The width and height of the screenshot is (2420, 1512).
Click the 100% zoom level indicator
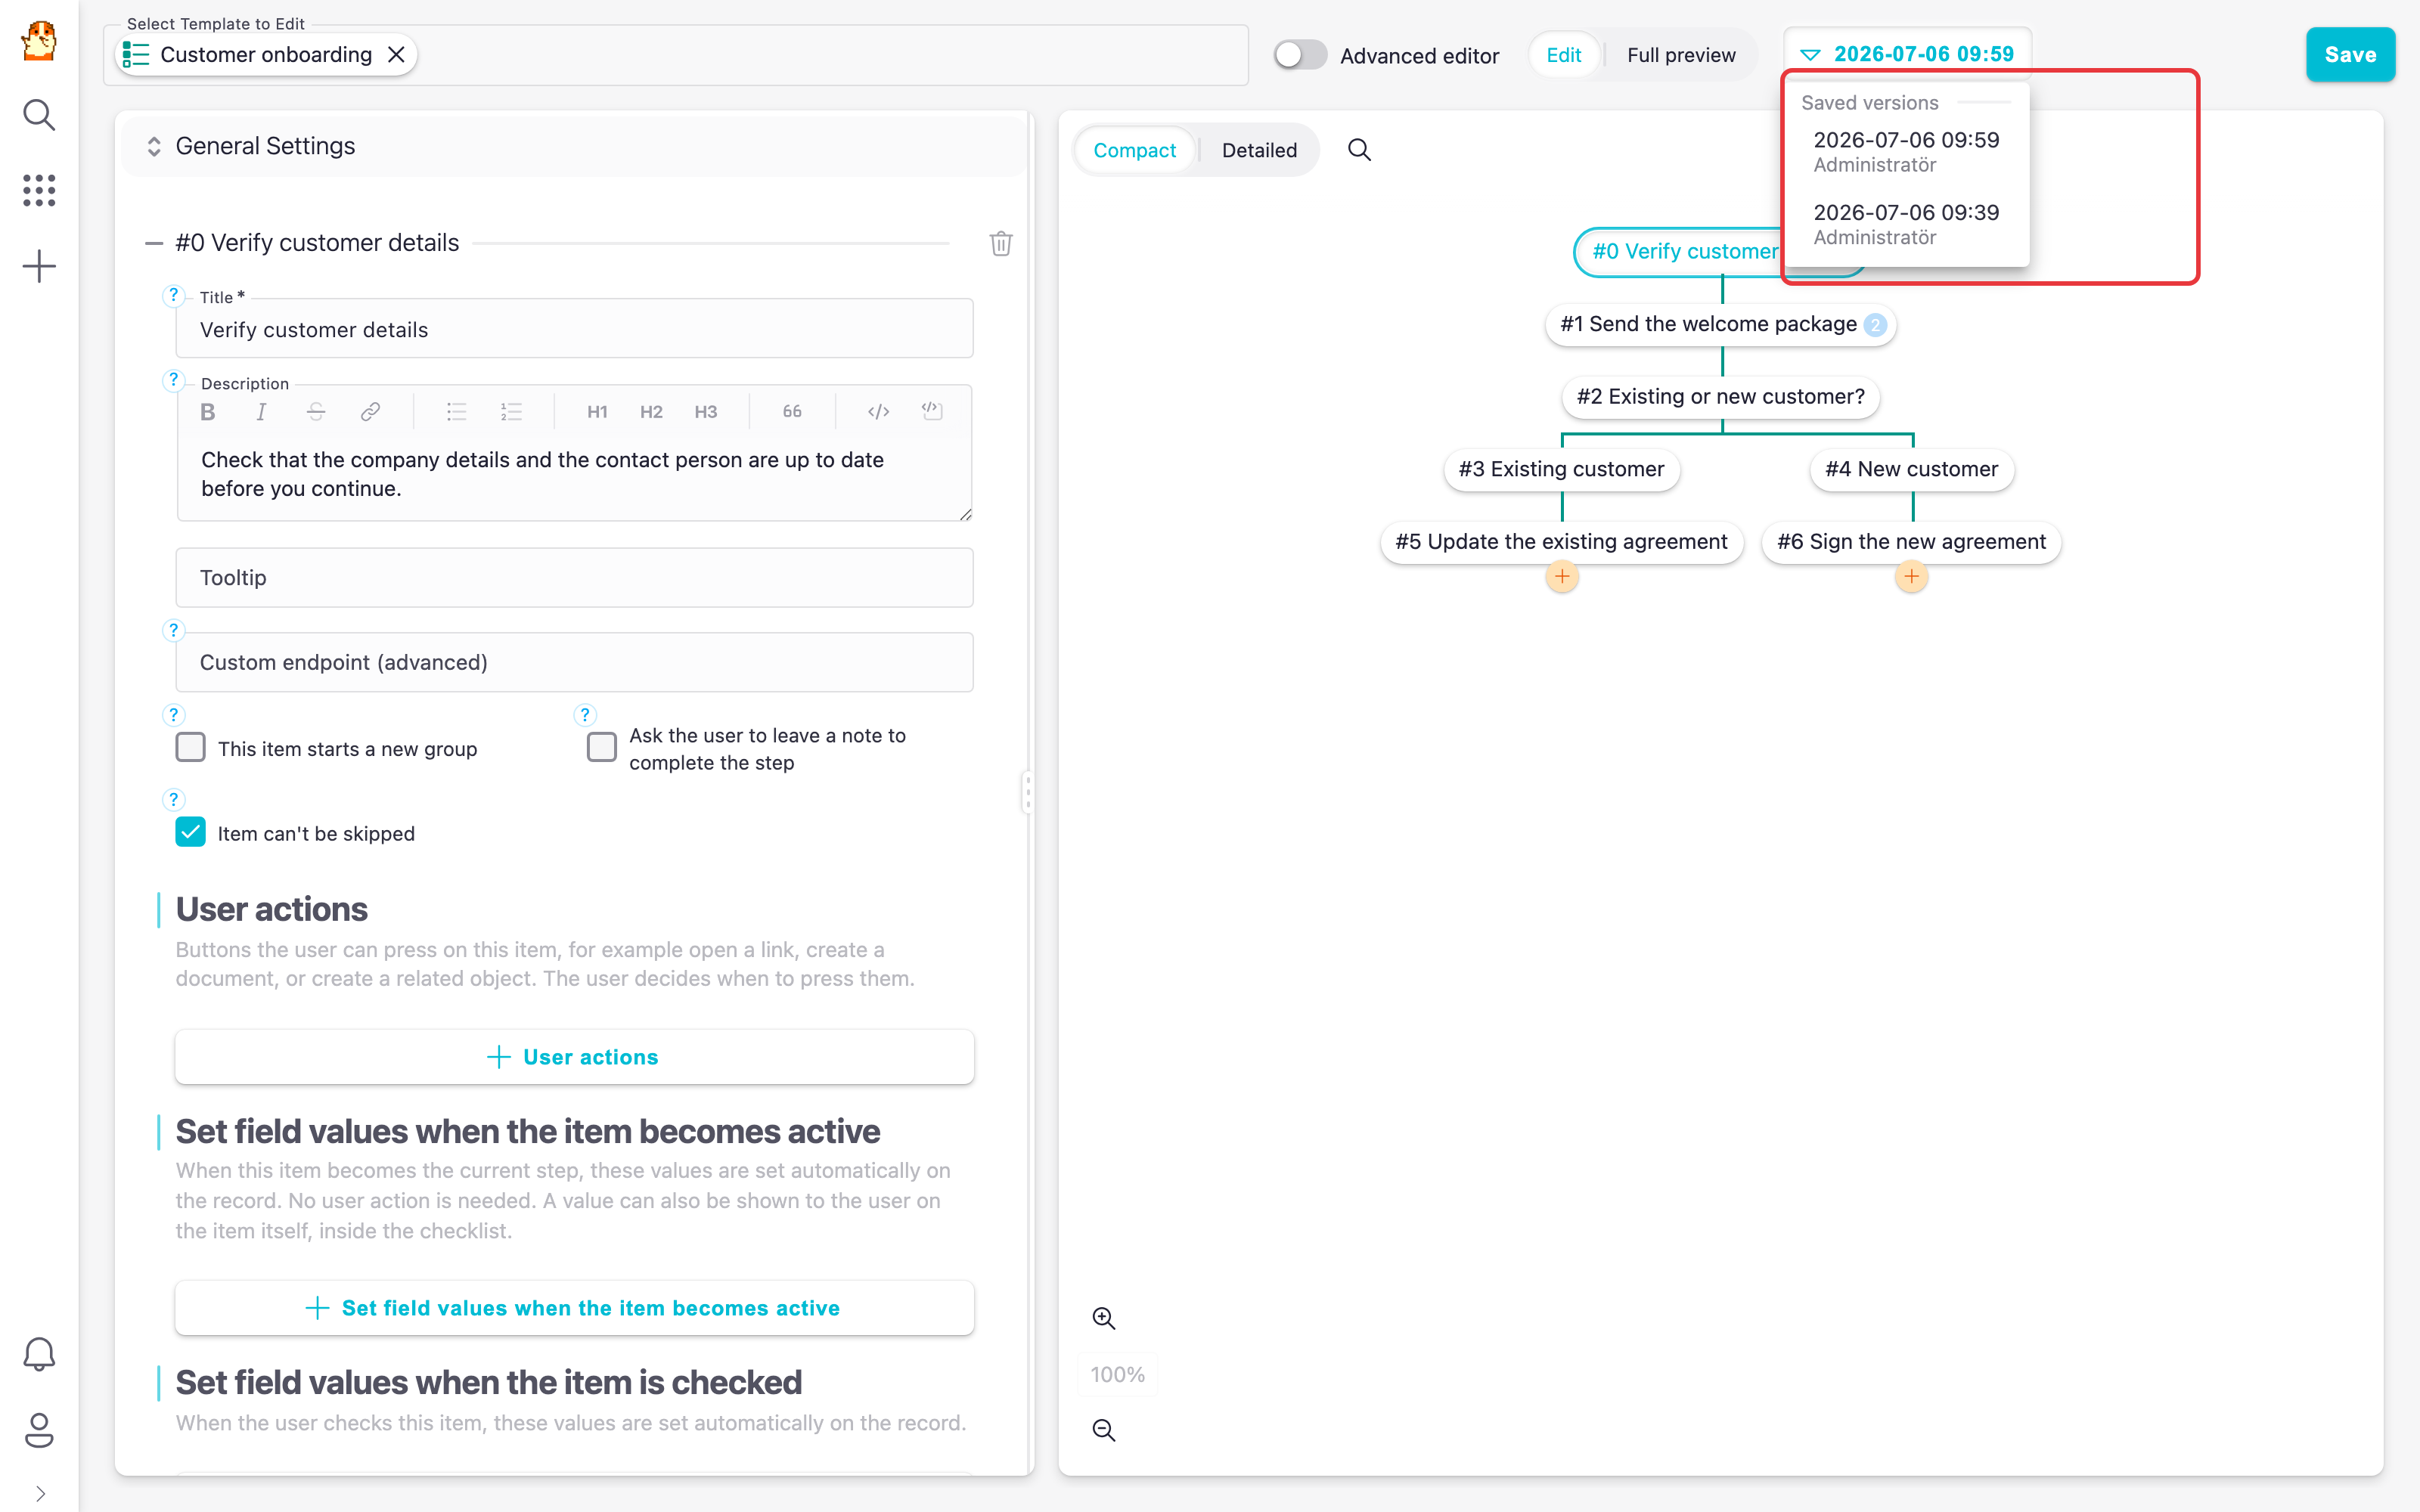pyautogui.click(x=1117, y=1375)
